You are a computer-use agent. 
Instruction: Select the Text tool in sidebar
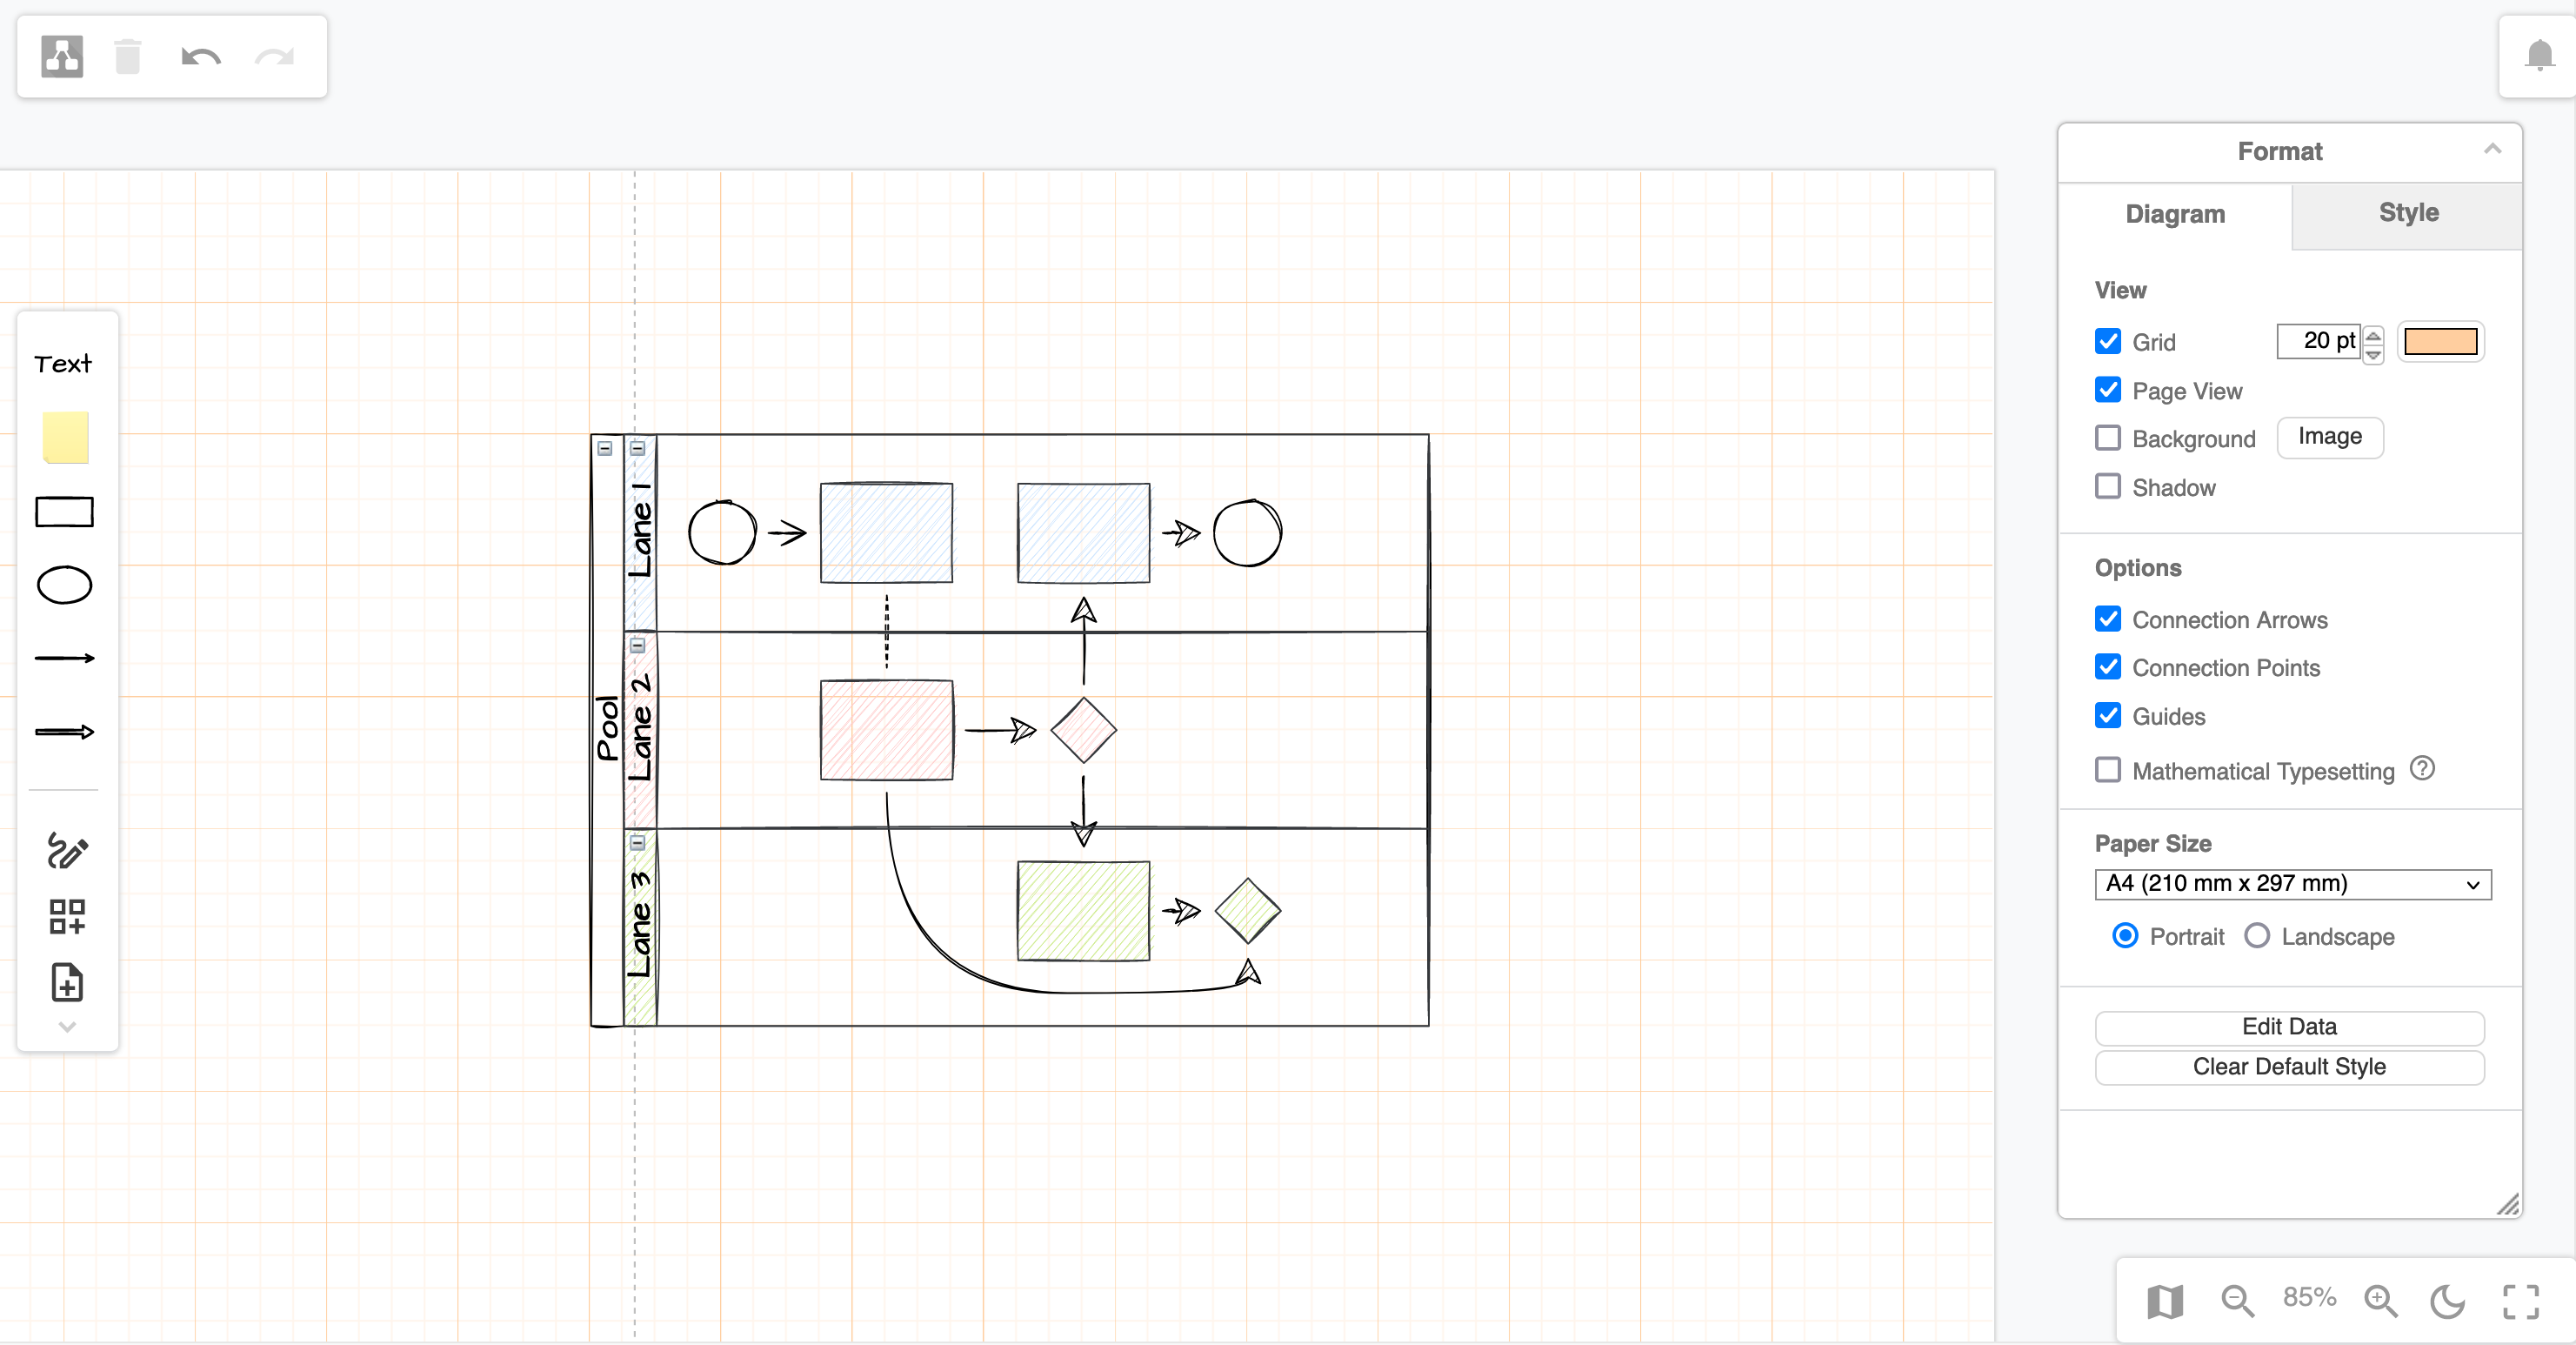63,363
